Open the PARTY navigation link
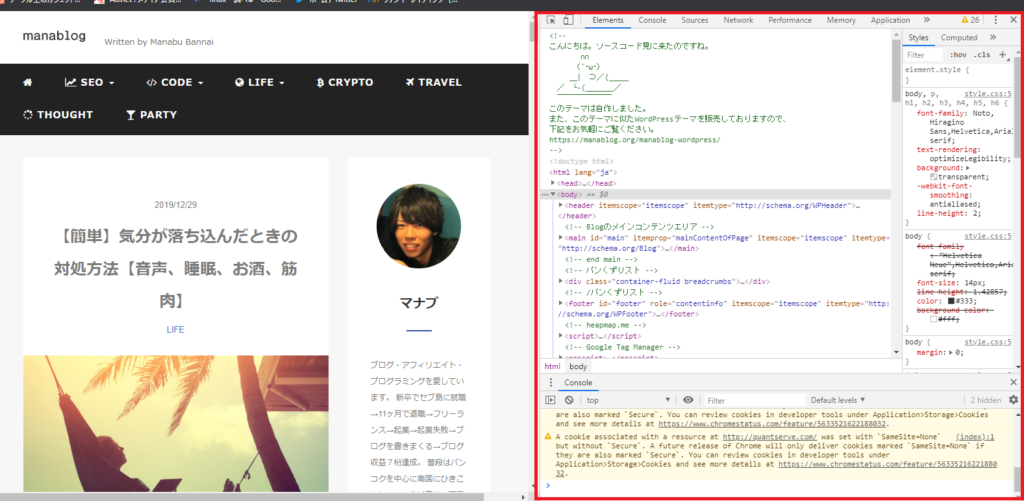This screenshot has height=501, width=1024. click(152, 114)
